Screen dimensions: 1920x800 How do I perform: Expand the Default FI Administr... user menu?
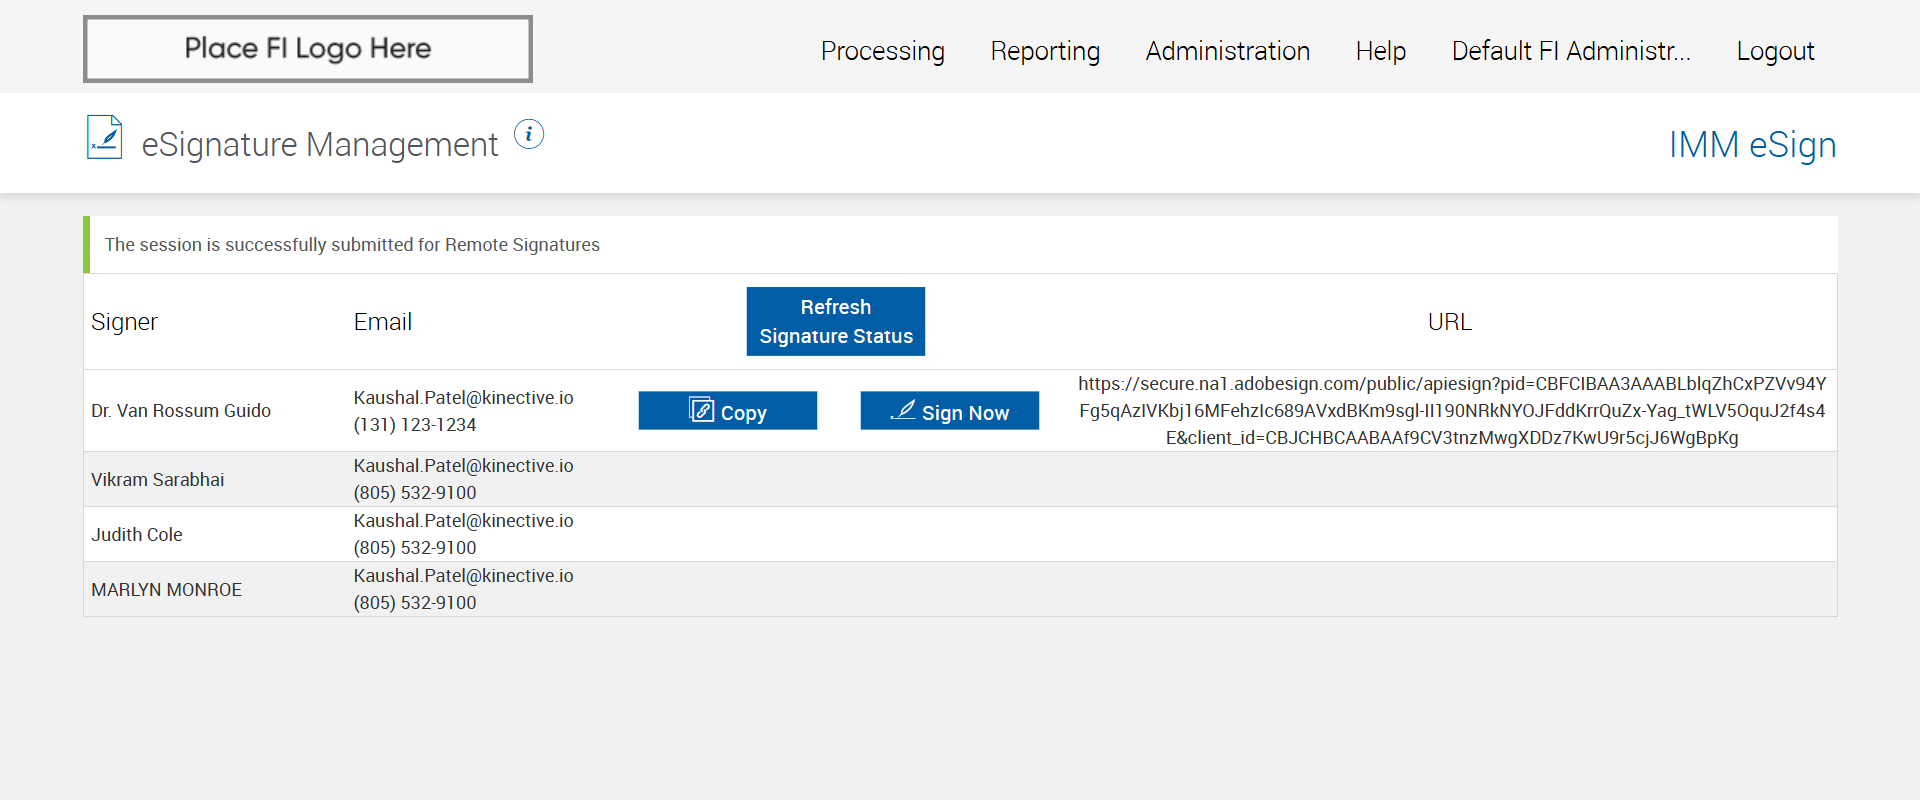1570,51
